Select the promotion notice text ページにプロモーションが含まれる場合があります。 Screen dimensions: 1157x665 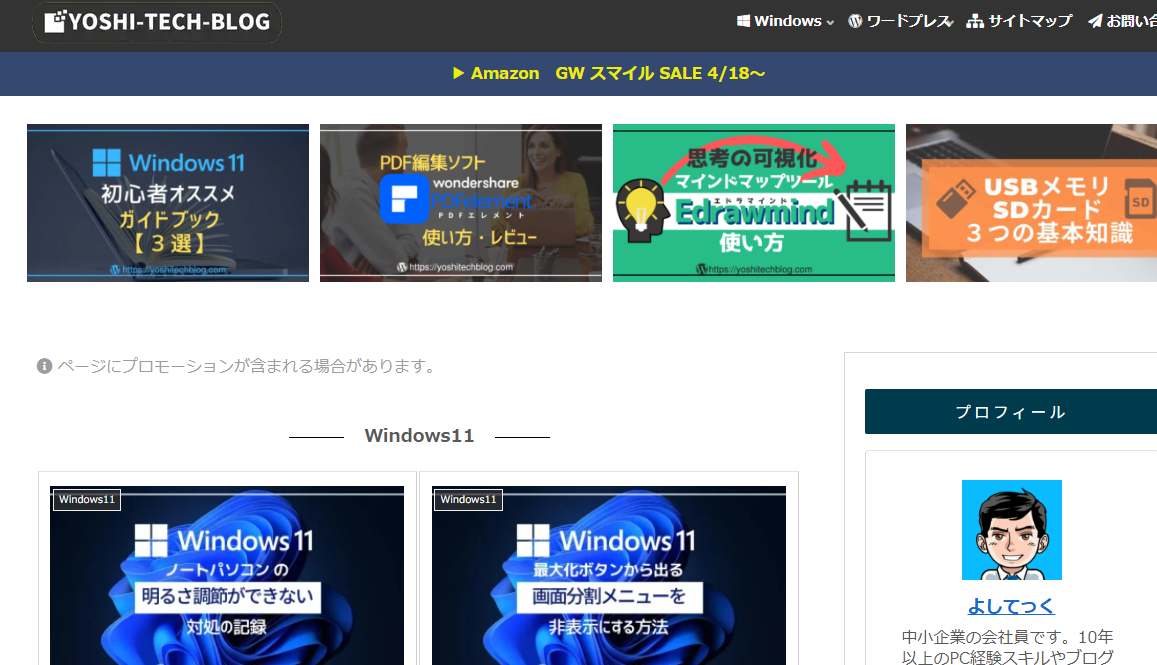tap(248, 366)
